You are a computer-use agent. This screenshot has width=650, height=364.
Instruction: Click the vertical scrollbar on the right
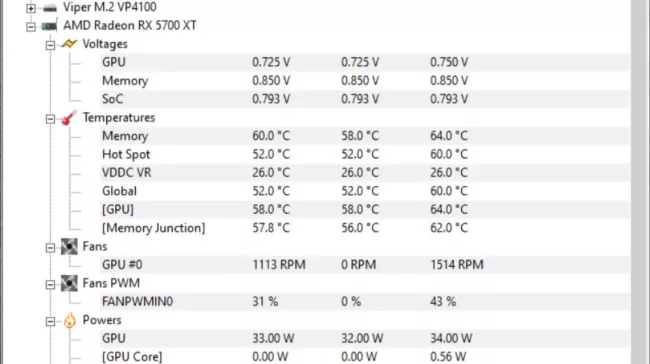point(640,182)
